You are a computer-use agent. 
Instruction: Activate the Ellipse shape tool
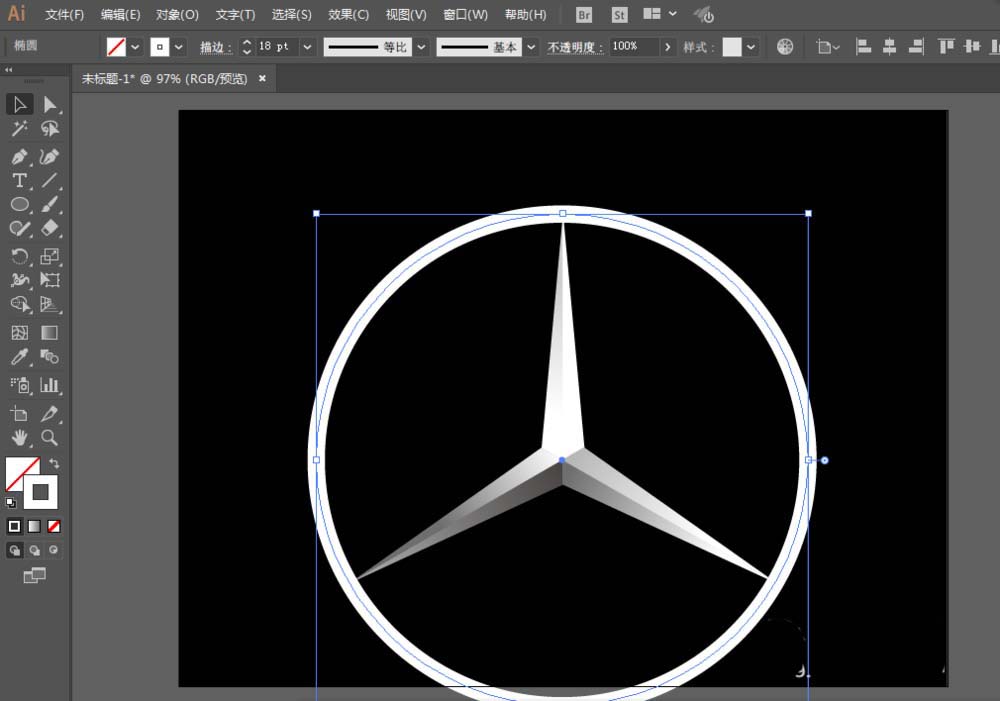19,205
